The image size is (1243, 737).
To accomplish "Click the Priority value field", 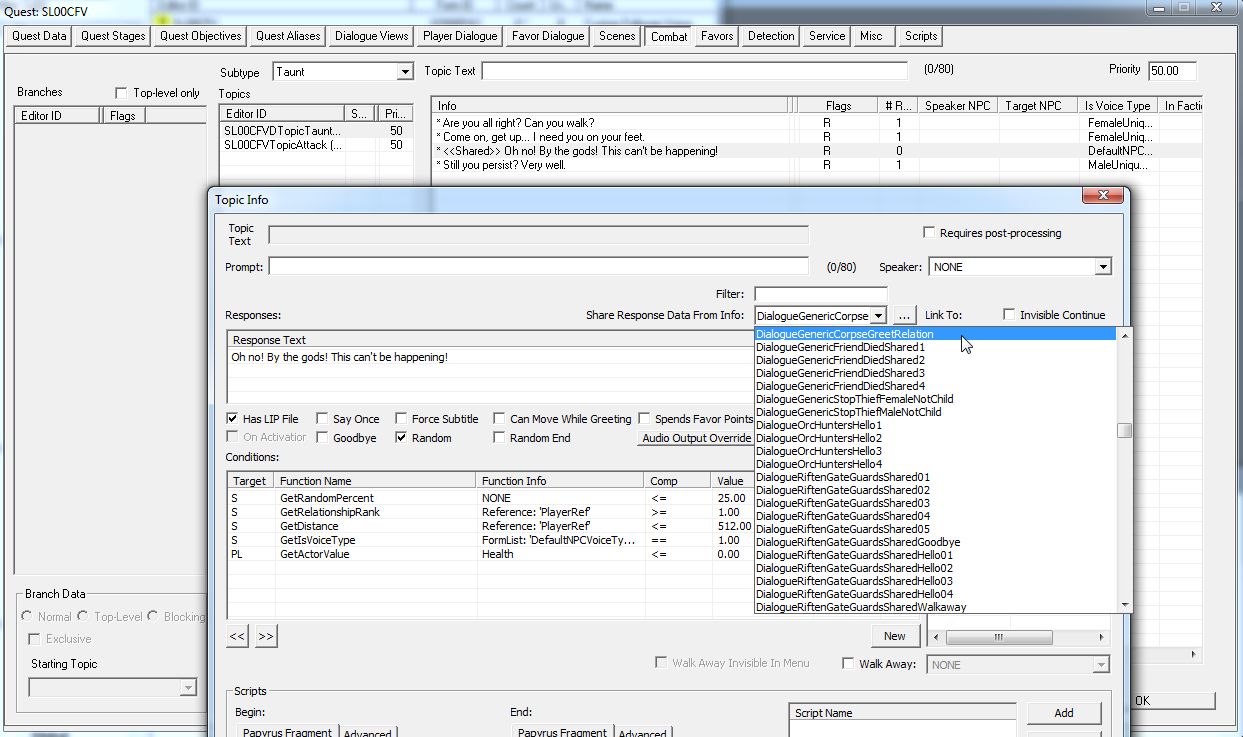I will pyautogui.click(x=1172, y=71).
